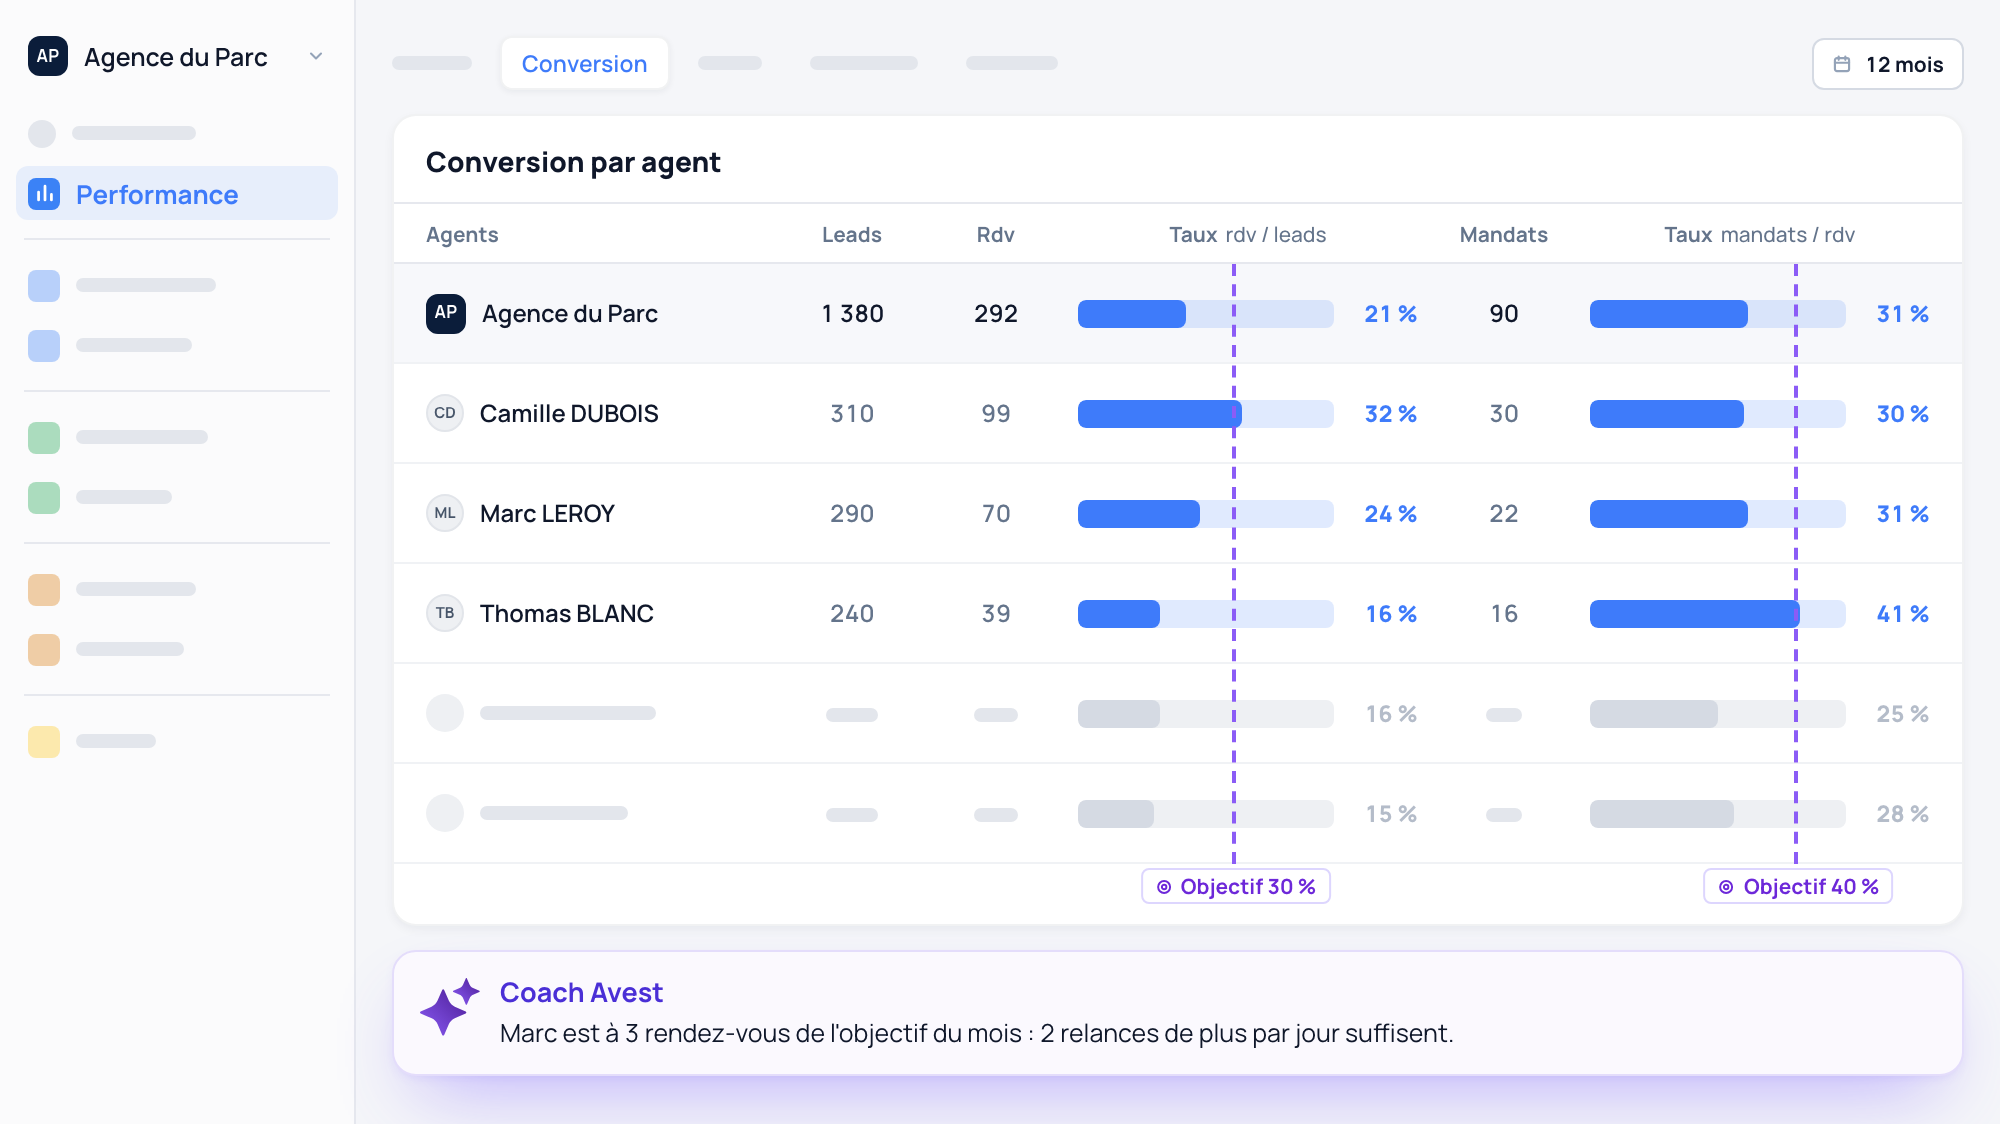Open the Agence du Parc agency switcher chevron
This screenshot has height=1124, width=2000.
pyautogui.click(x=316, y=57)
